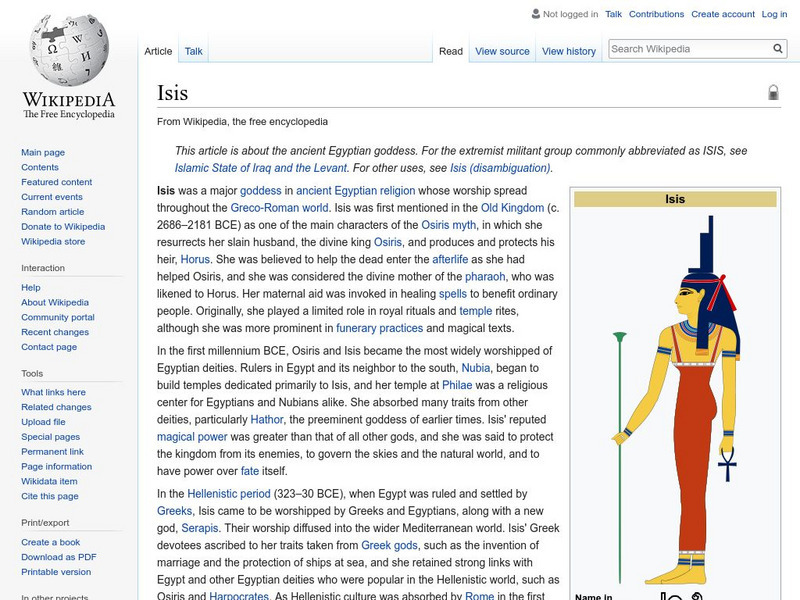Go to Main page

43,152
